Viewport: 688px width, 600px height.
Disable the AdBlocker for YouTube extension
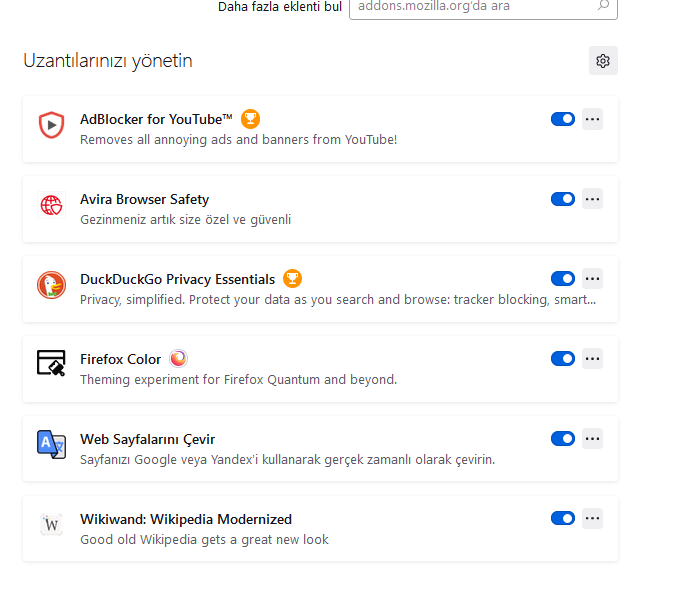pyautogui.click(x=563, y=119)
